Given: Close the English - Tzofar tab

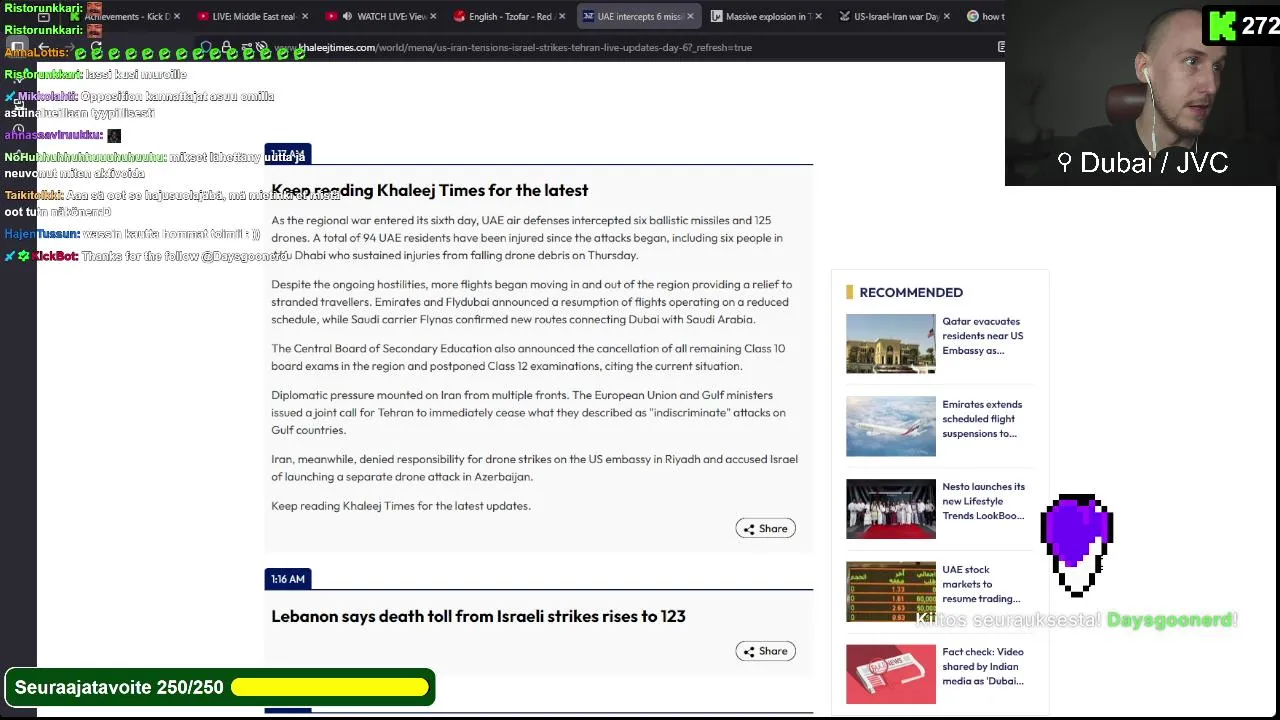Looking at the screenshot, I should (x=562, y=16).
